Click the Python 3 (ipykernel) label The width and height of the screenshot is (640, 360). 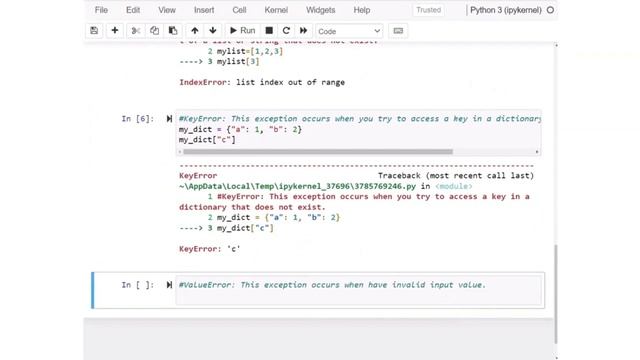coord(505,10)
